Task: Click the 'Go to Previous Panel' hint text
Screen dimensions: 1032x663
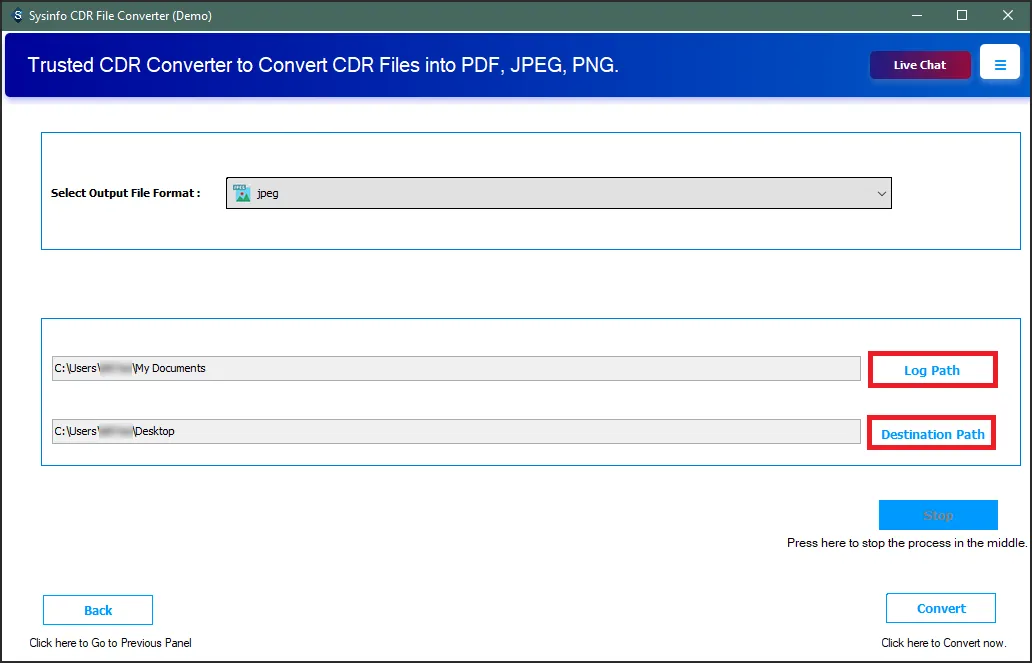Action: coord(110,643)
